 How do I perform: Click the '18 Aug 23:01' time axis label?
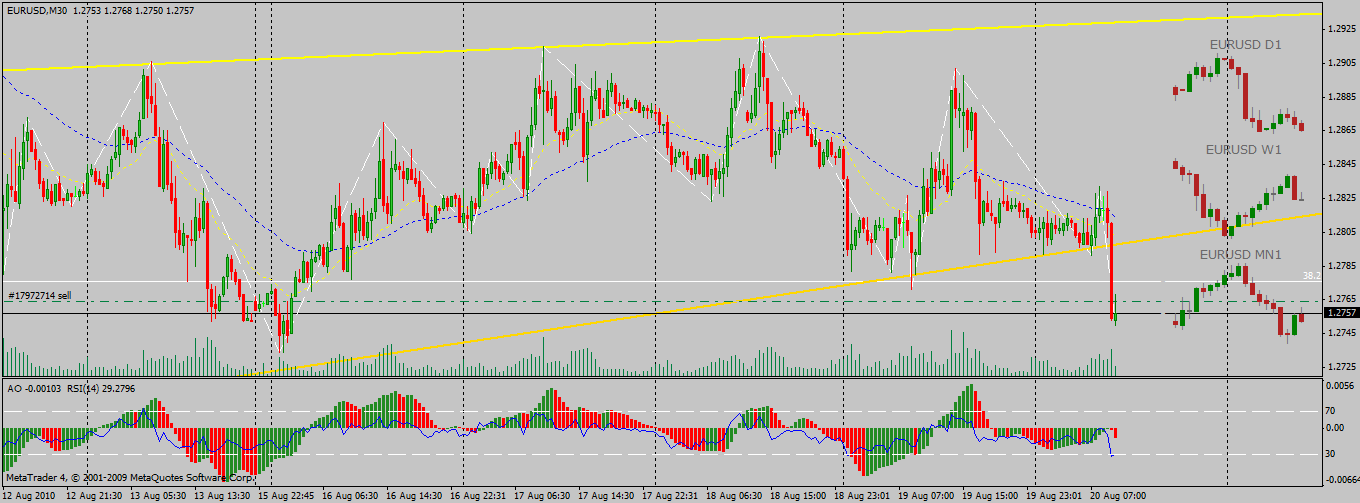863,495
